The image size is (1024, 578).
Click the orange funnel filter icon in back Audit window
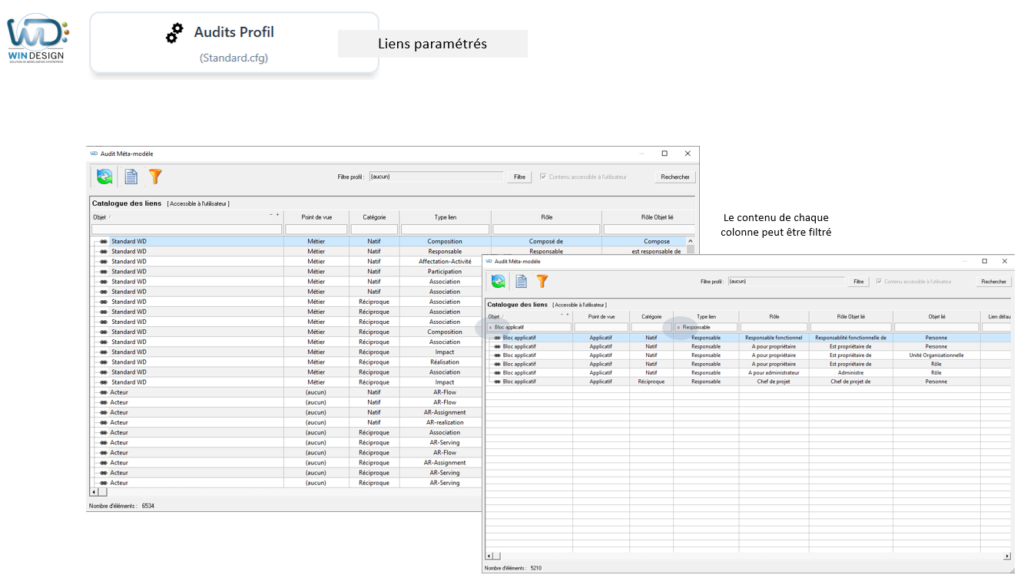(x=155, y=176)
